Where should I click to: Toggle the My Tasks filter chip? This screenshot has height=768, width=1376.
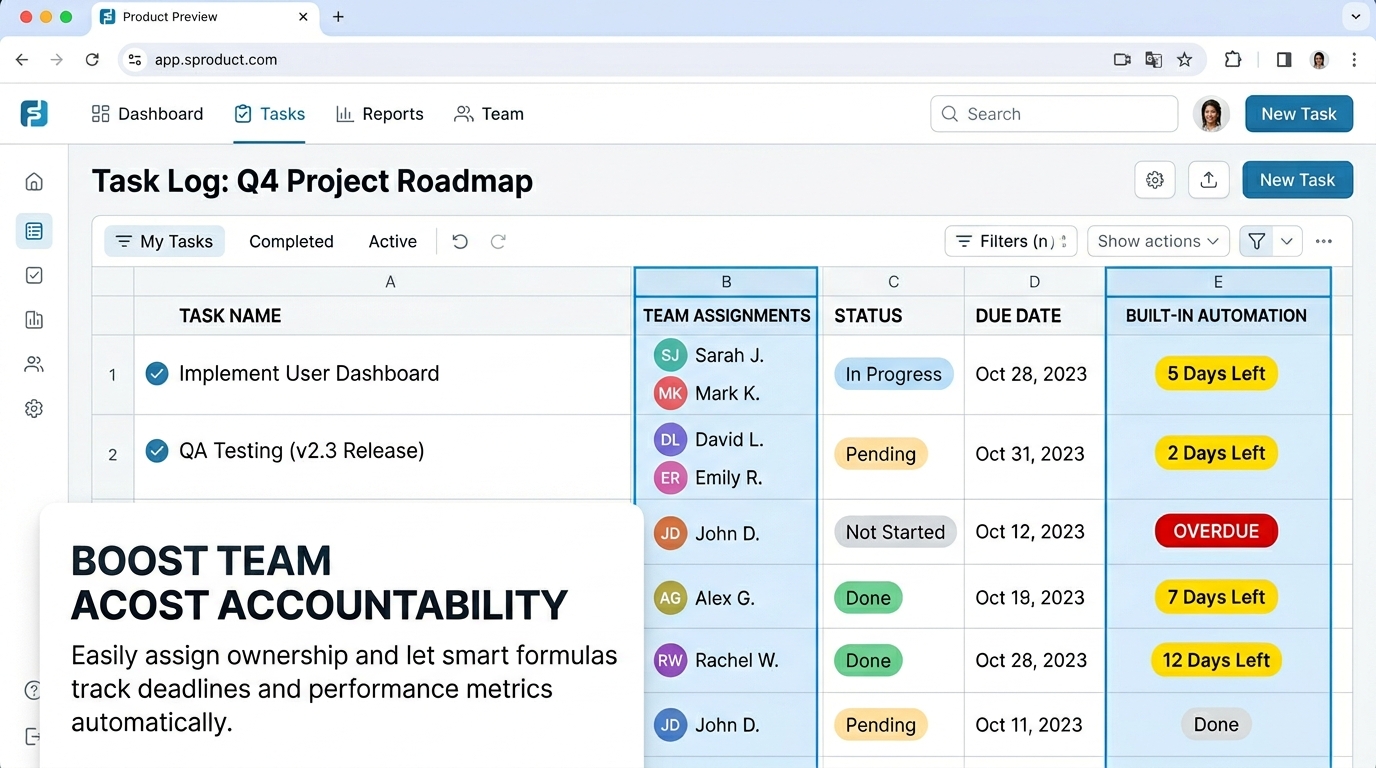(165, 241)
